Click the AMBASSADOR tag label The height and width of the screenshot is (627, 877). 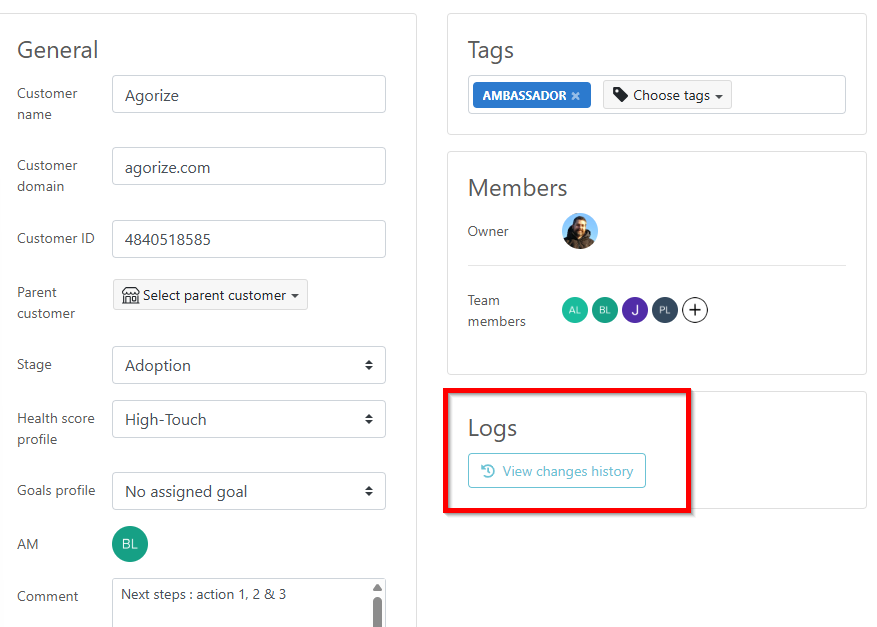coord(524,96)
